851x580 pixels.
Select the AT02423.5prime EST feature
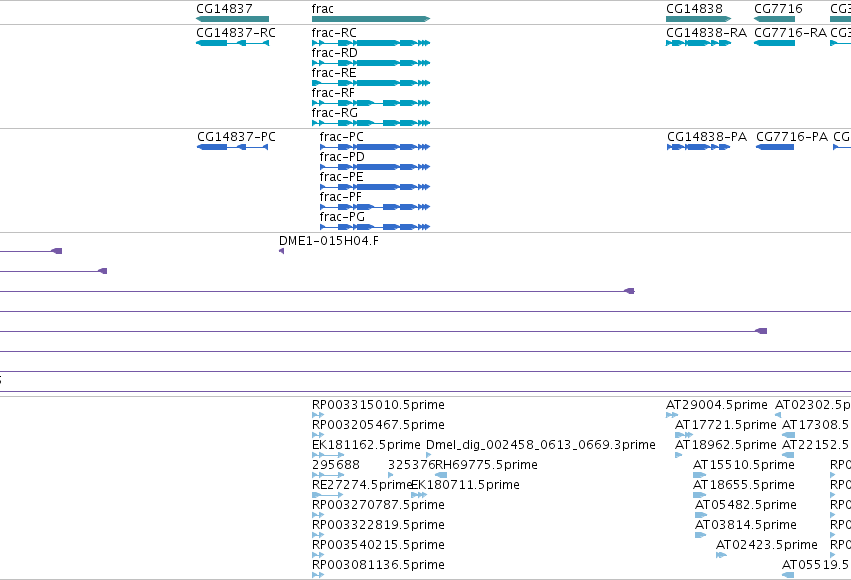coord(721,556)
